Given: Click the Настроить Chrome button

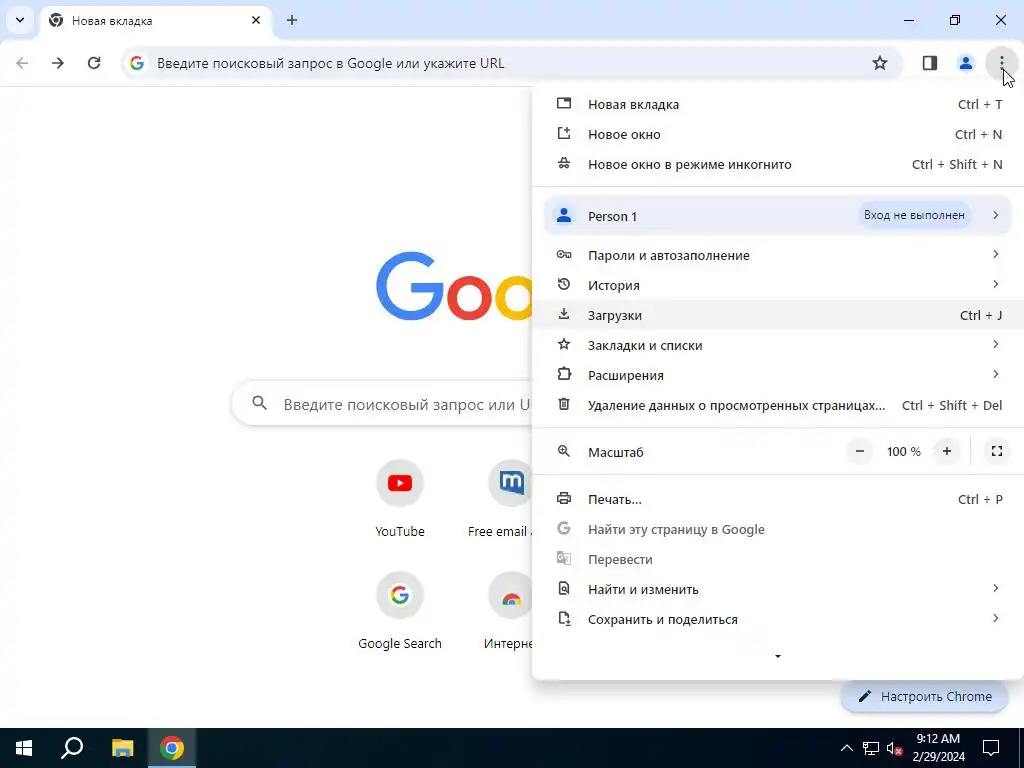Looking at the screenshot, I should click(x=925, y=697).
